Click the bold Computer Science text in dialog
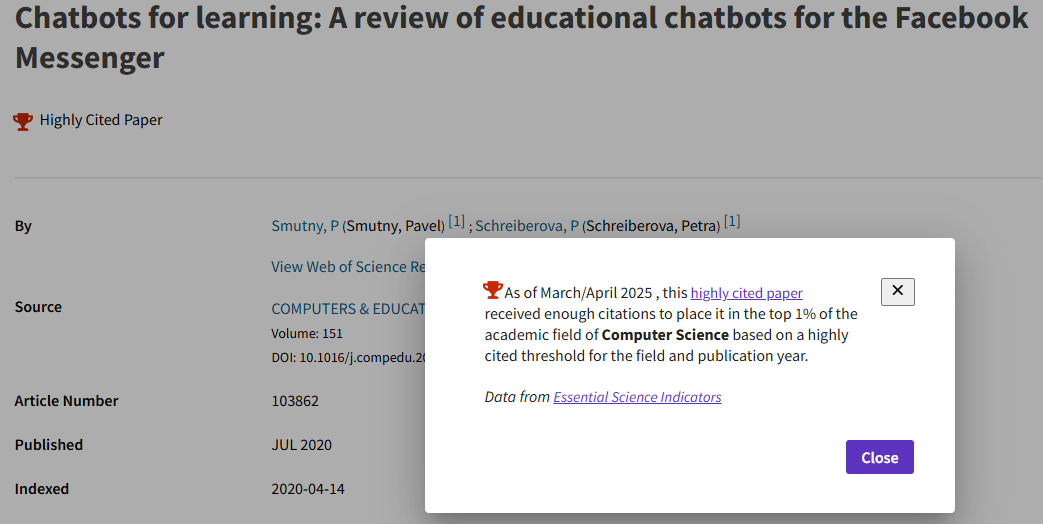 tap(665, 335)
